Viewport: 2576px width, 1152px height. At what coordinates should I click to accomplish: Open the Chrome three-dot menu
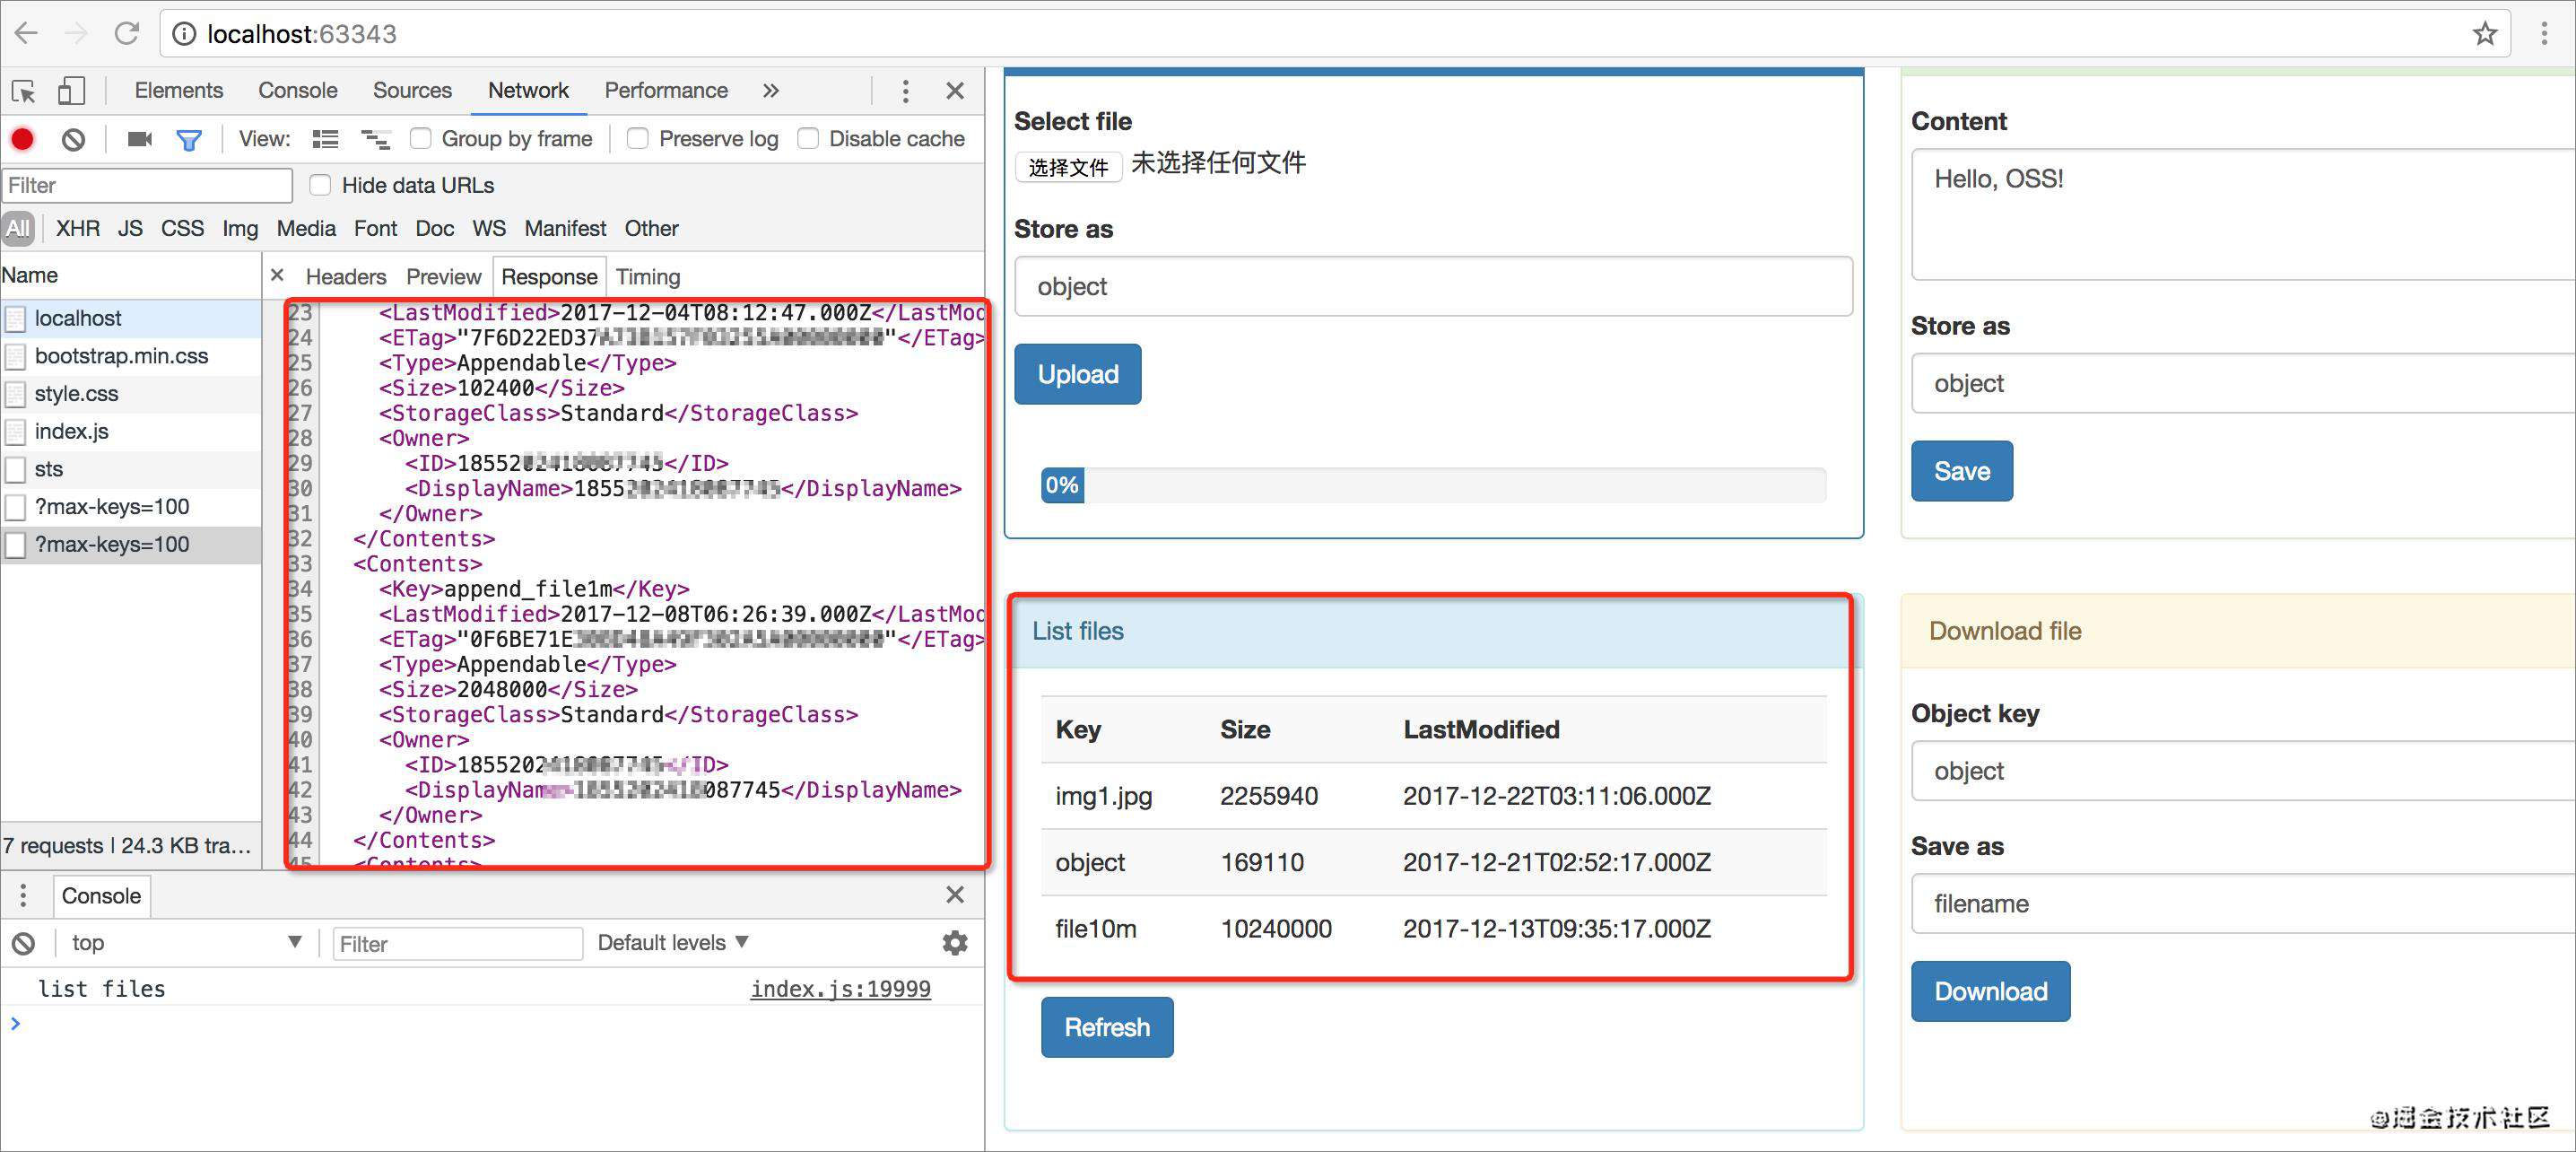[2544, 34]
